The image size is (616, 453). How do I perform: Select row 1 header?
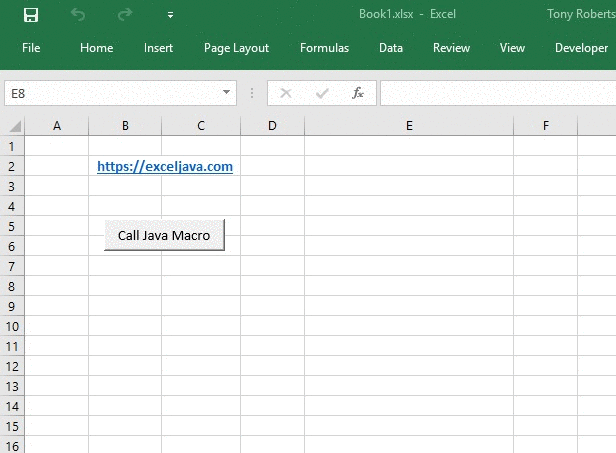click(12, 146)
